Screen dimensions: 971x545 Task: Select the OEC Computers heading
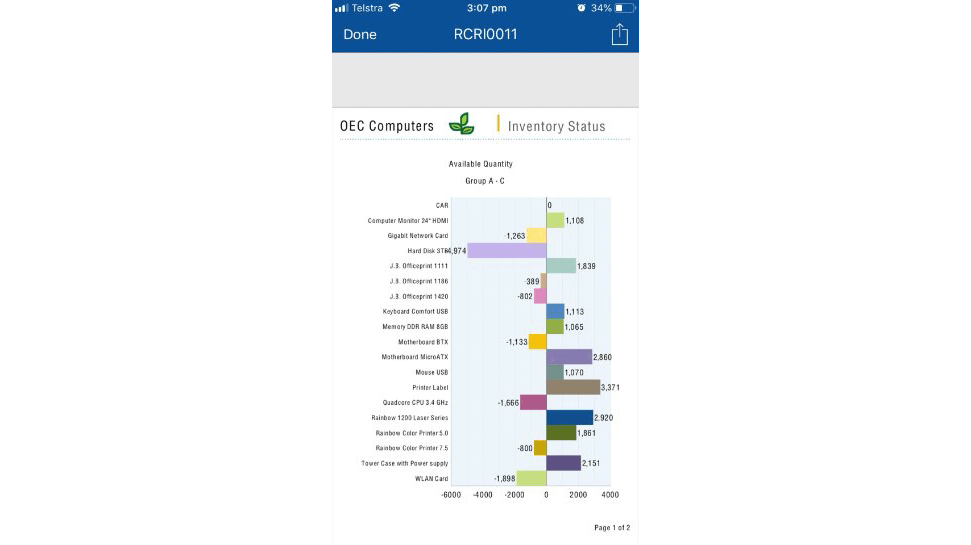coord(387,126)
